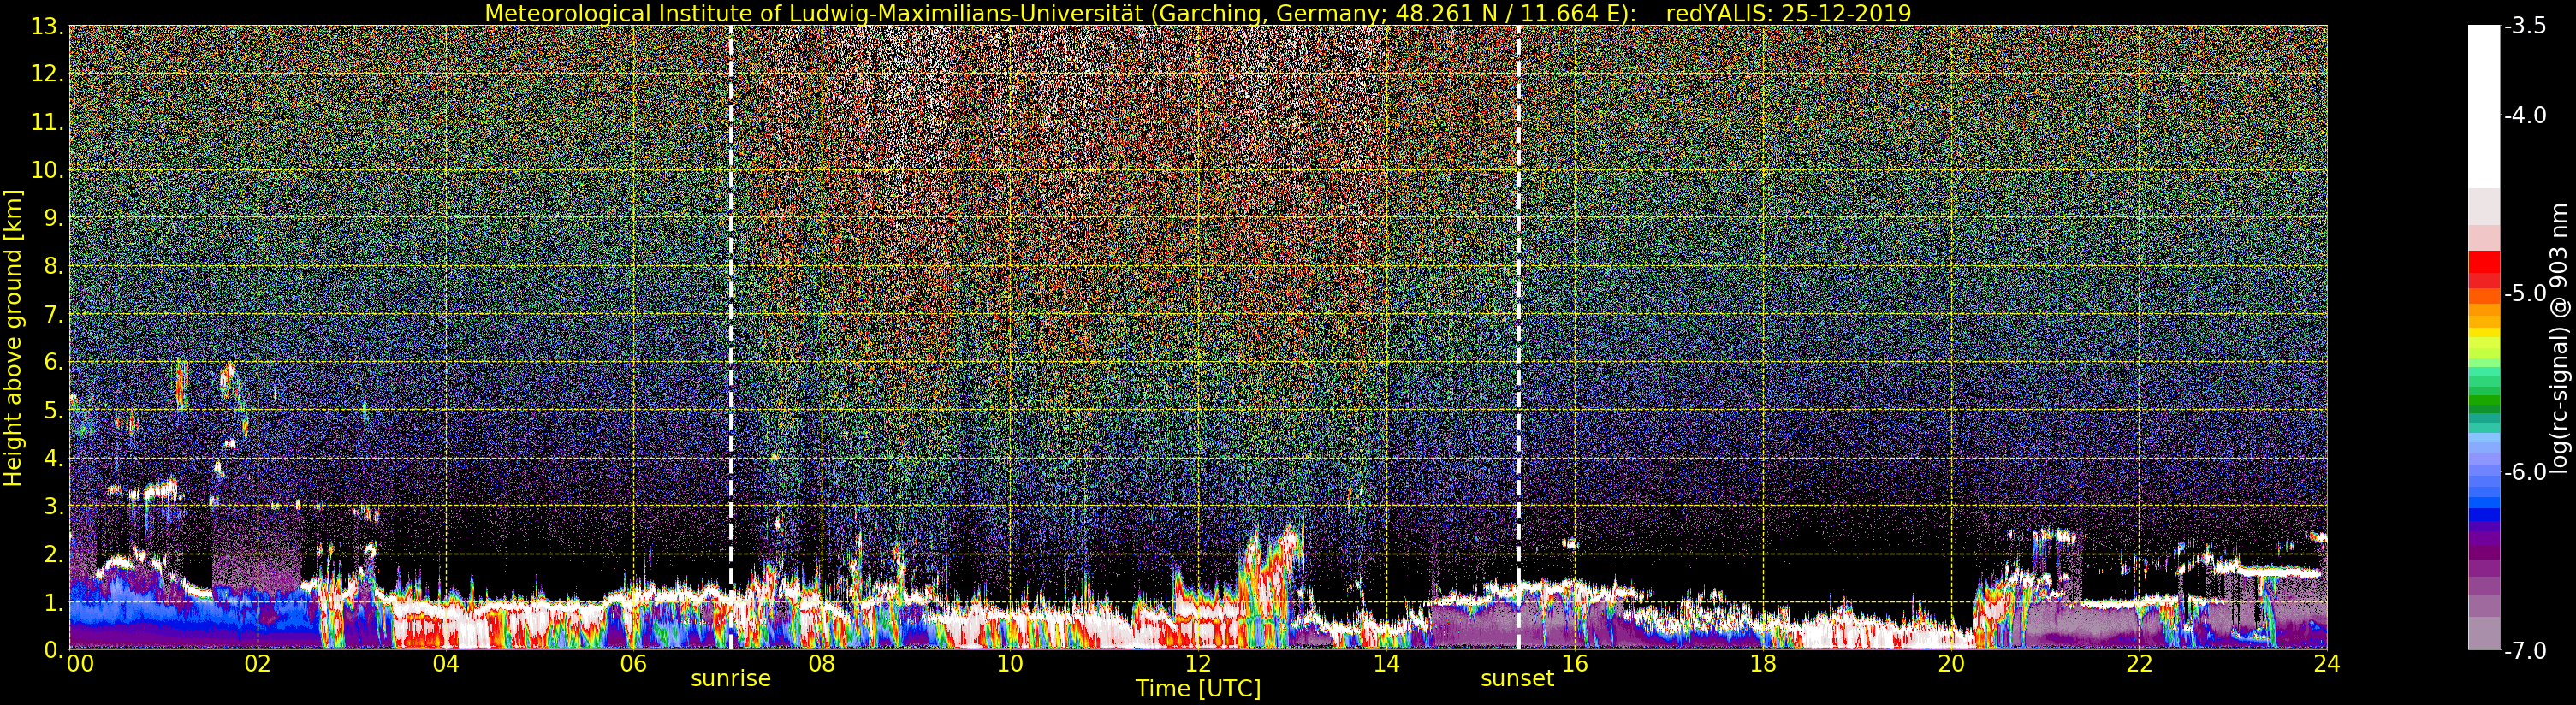The image size is (2576, 705).
Task: Click the '11.' height axis tick label
Action: [48, 122]
